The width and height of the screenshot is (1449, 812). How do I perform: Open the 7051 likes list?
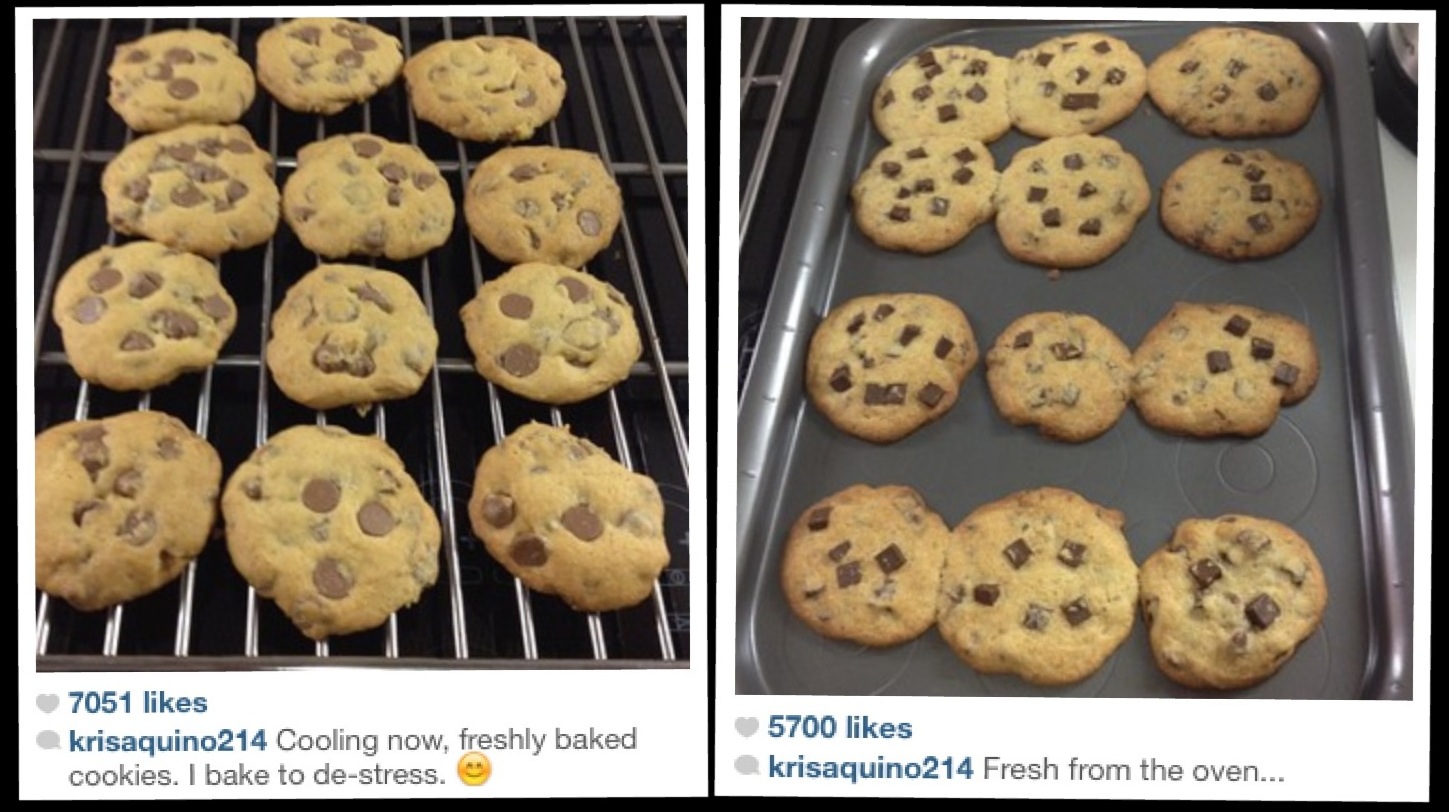tap(138, 703)
